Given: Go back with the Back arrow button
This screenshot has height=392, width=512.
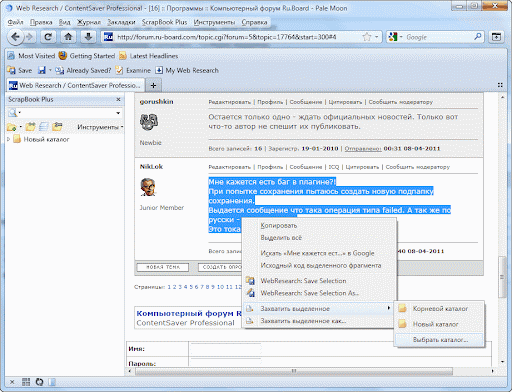Looking at the screenshot, I should pyautogui.click(x=15, y=37).
